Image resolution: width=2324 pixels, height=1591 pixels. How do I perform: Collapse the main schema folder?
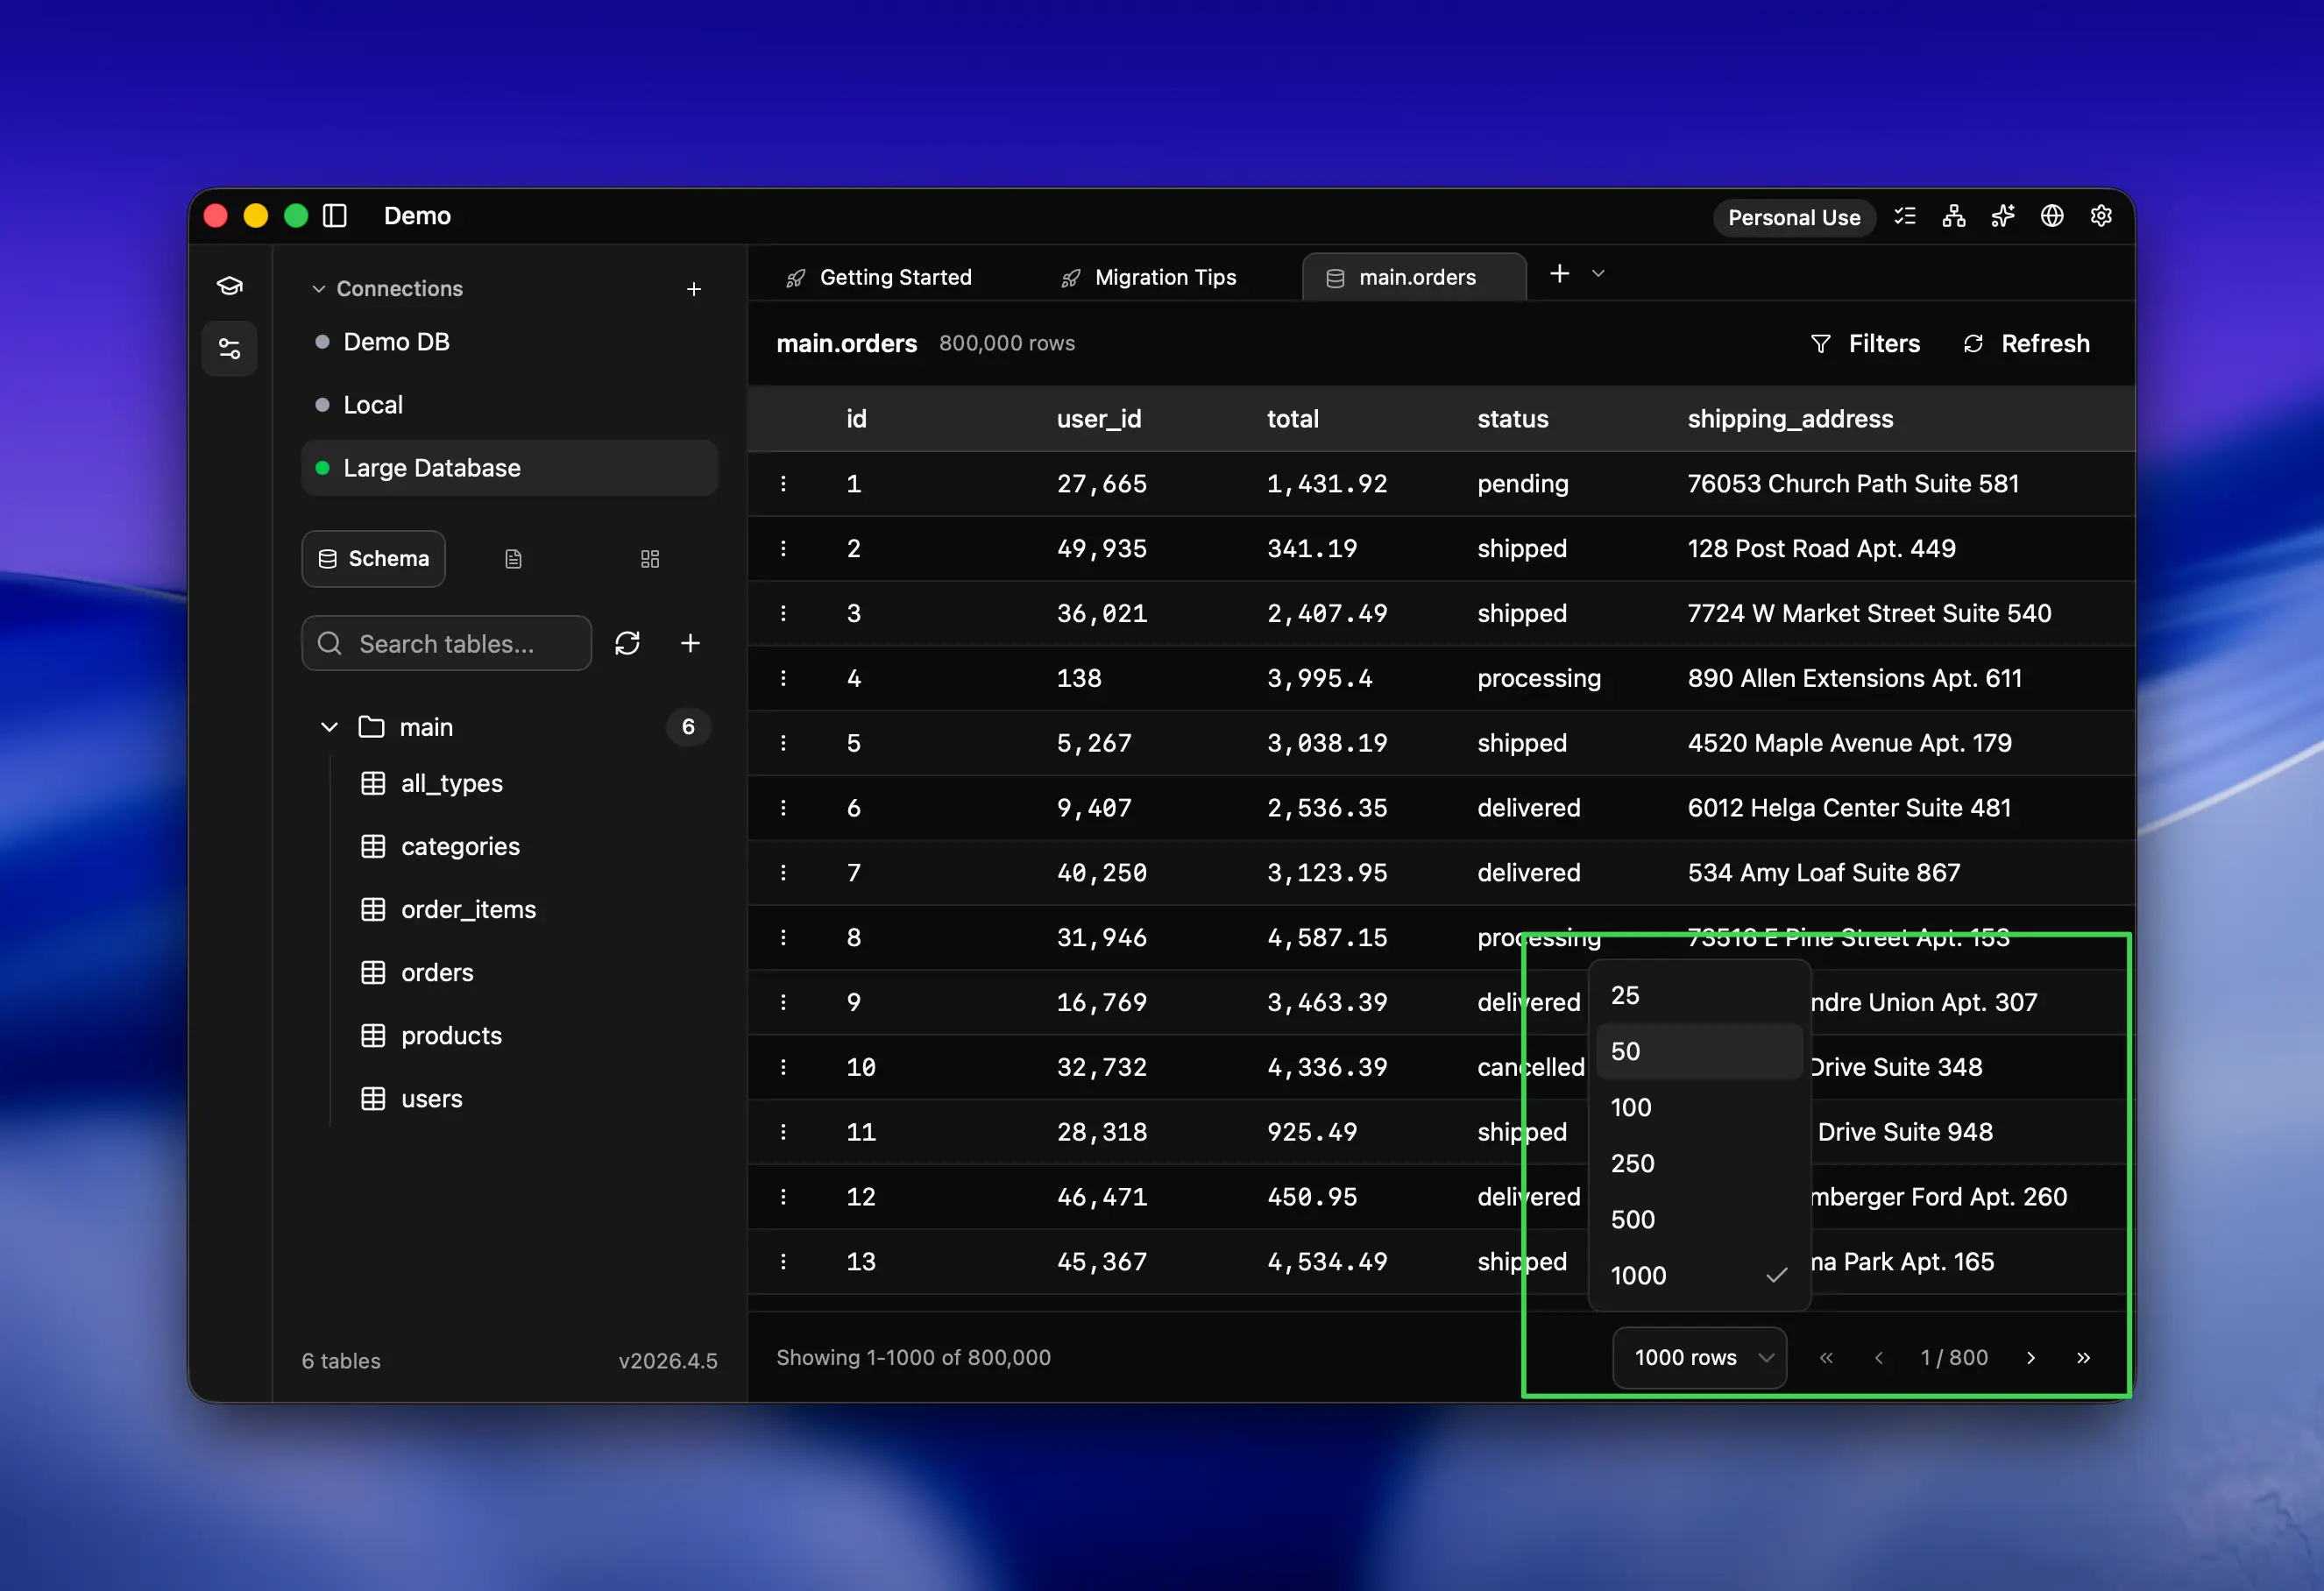(x=328, y=727)
